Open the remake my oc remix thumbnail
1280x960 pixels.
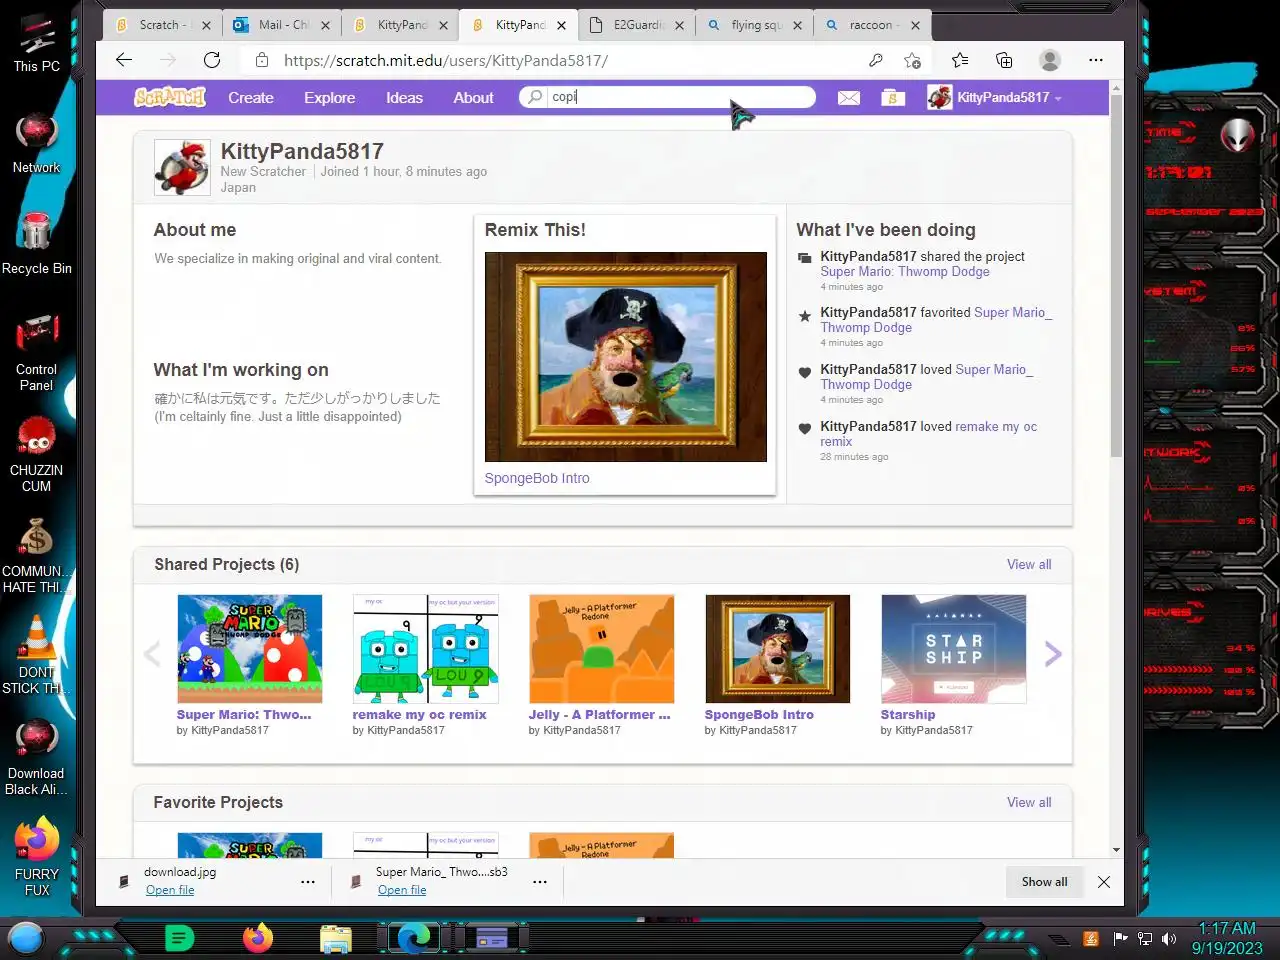click(x=426, y=649)
